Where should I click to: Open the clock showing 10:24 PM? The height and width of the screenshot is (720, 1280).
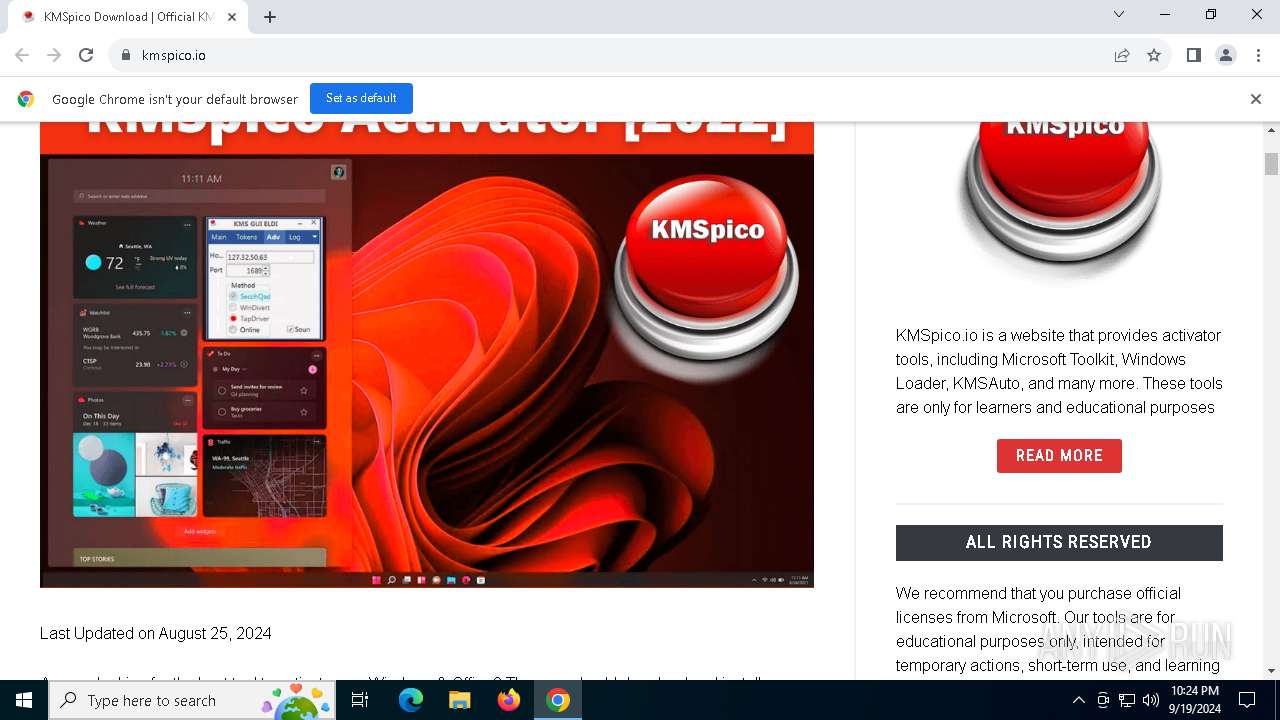click(1195, 700)
